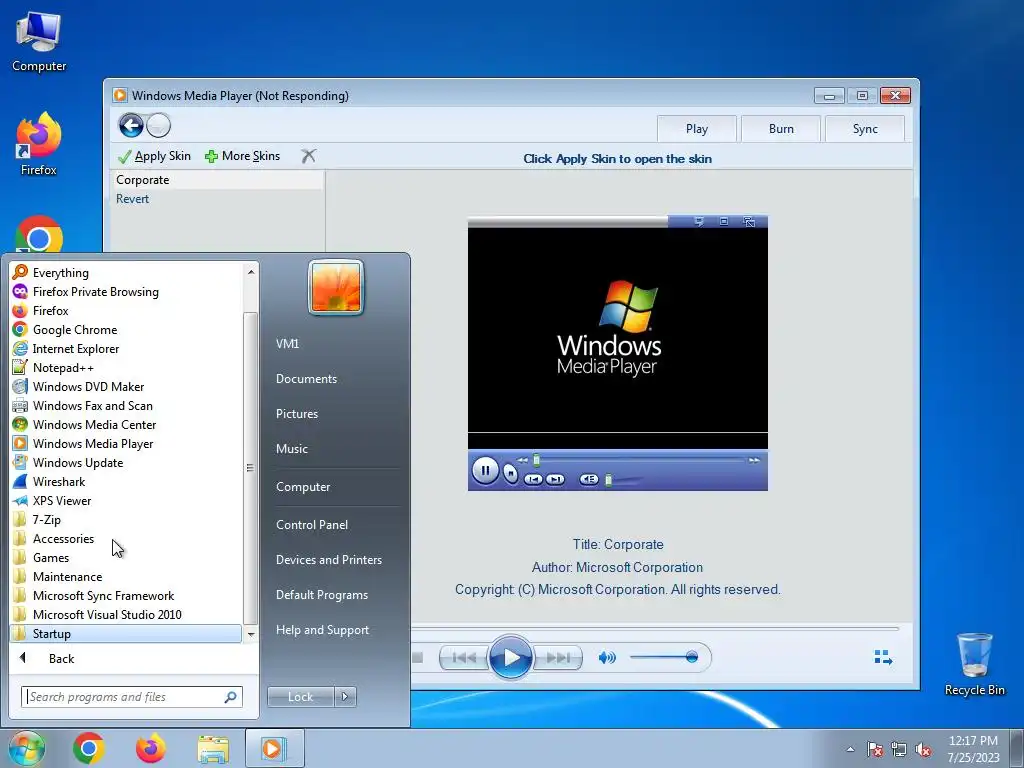Image resolution: width=1024 pixels, height=768 pixels.
Task: Click the user account picture
Action: (x=336, y=287)
